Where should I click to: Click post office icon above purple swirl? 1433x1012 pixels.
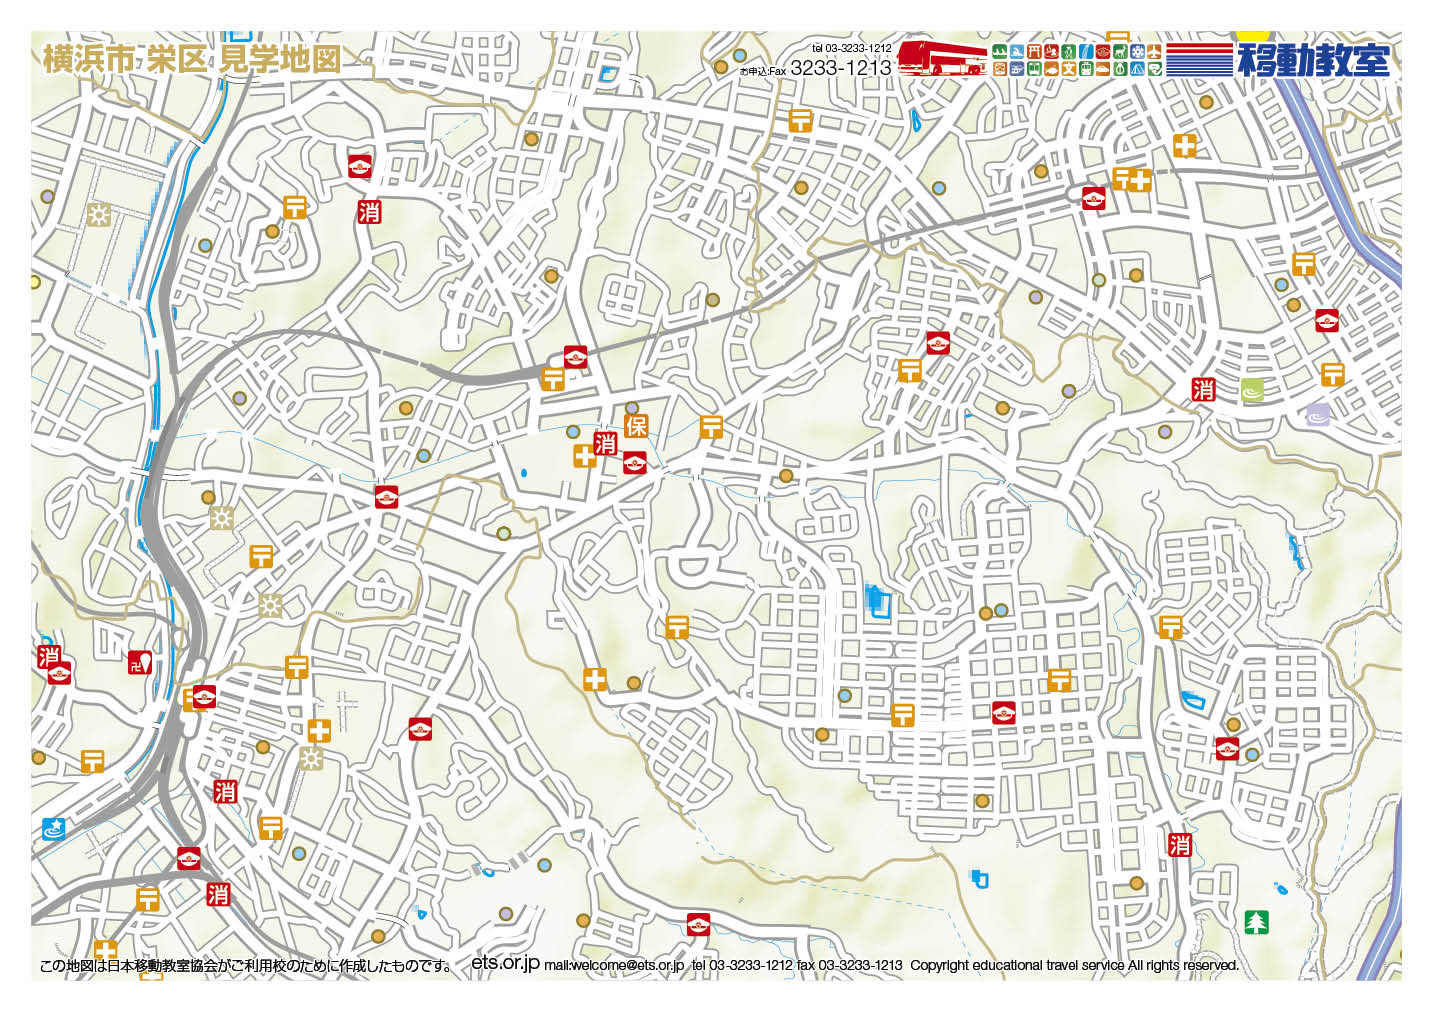click(1332, 374)
